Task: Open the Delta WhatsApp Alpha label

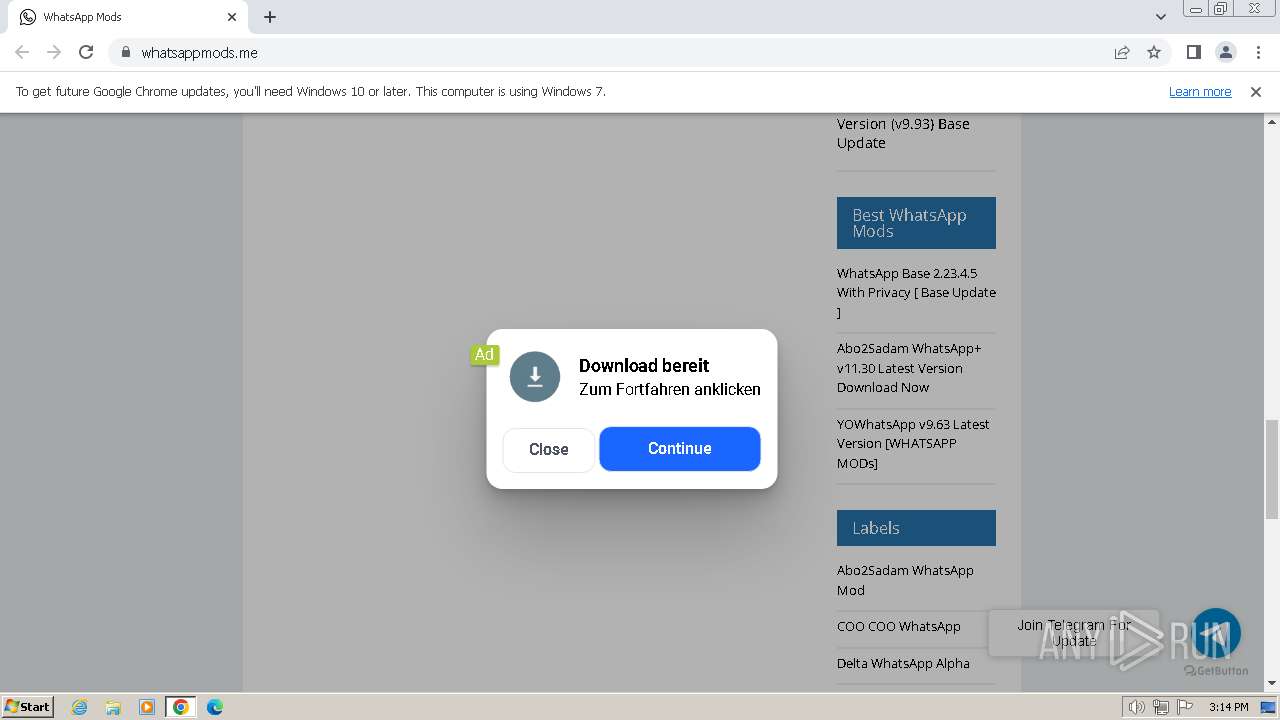Action: pyautogui.click(x=903, y=663)
